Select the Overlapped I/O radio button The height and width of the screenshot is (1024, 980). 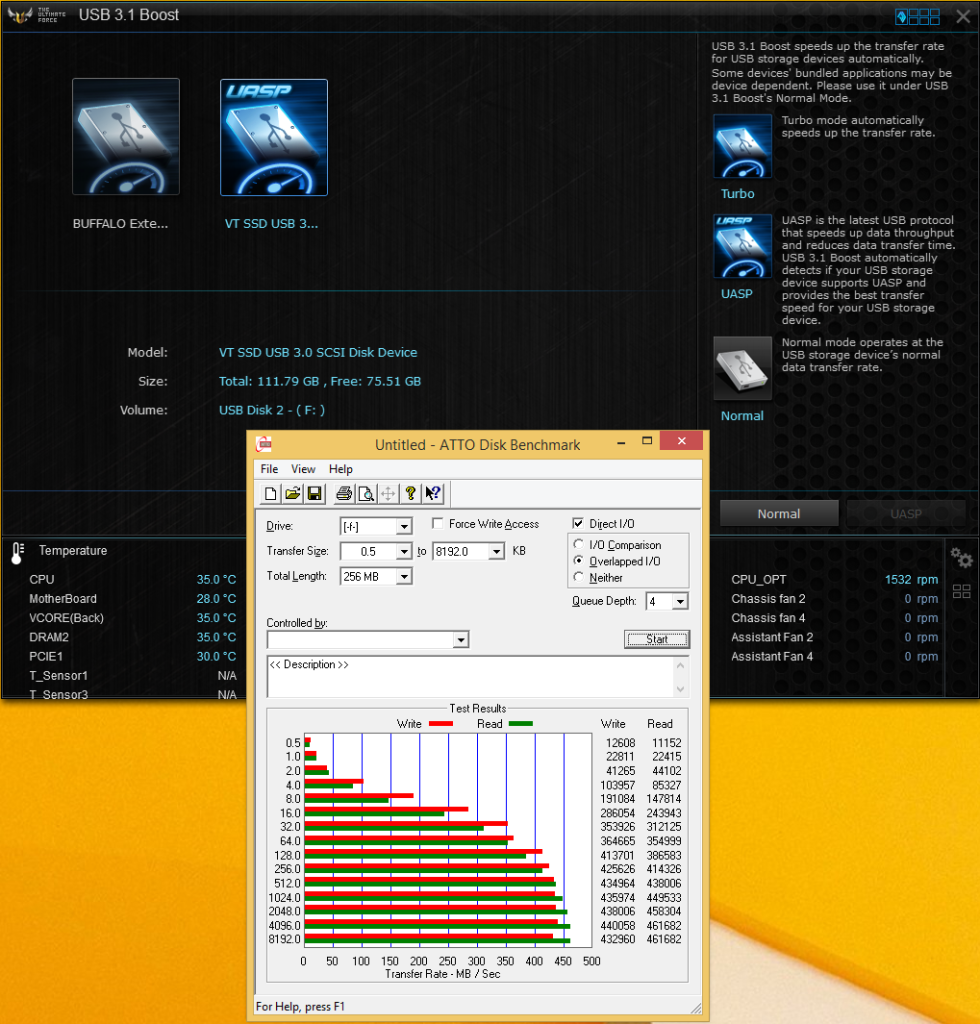pyautogui.click(x=578, y=561)
